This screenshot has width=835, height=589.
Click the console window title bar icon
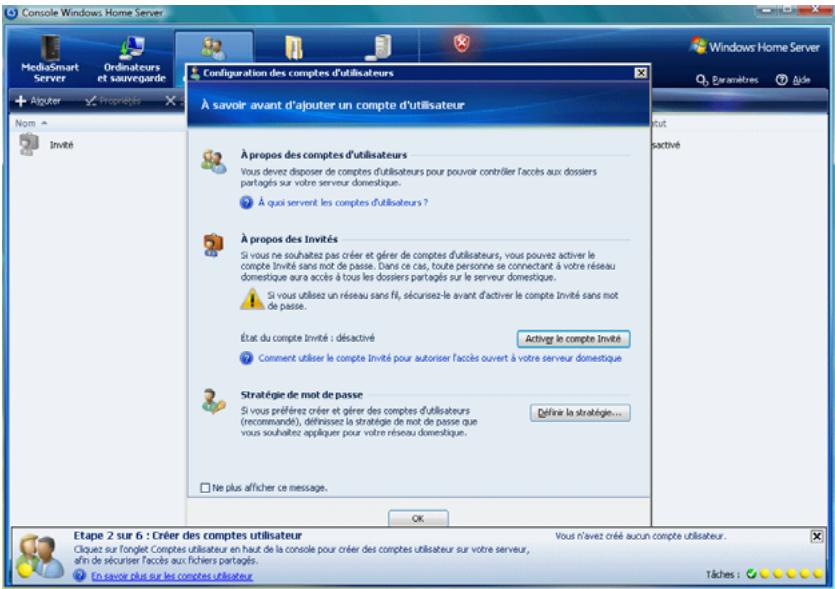click(x=11, y=12)
